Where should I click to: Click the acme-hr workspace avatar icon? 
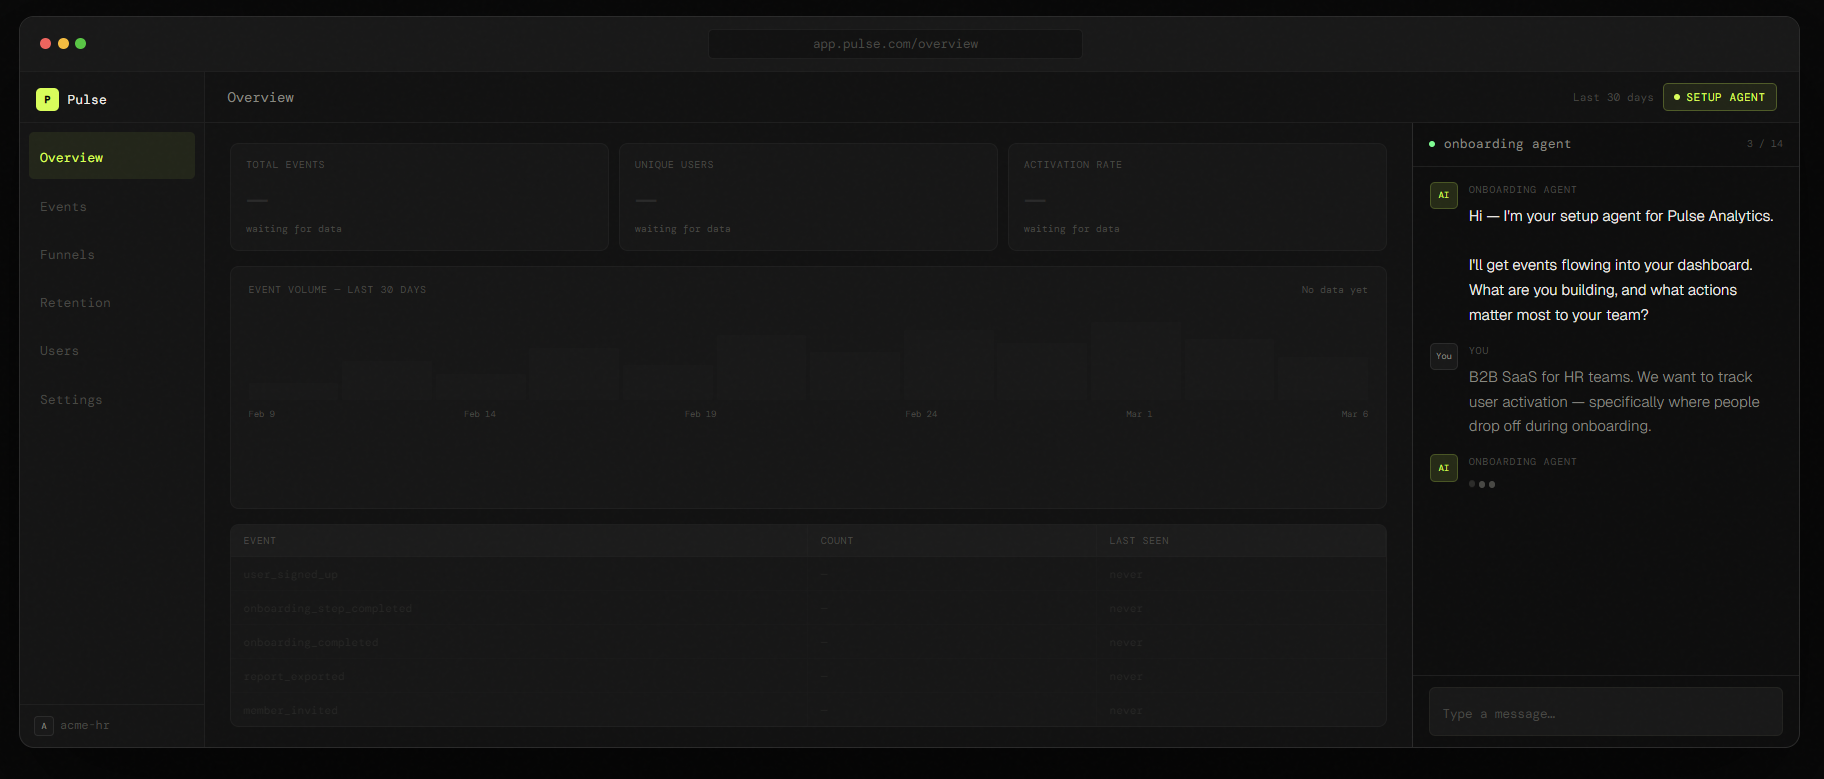[44, 726]
